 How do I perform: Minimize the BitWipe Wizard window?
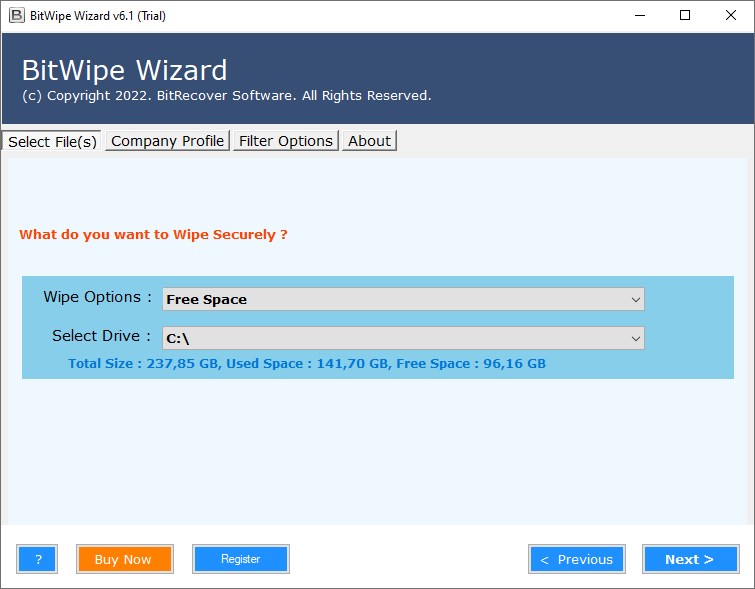tap(640, 15)
